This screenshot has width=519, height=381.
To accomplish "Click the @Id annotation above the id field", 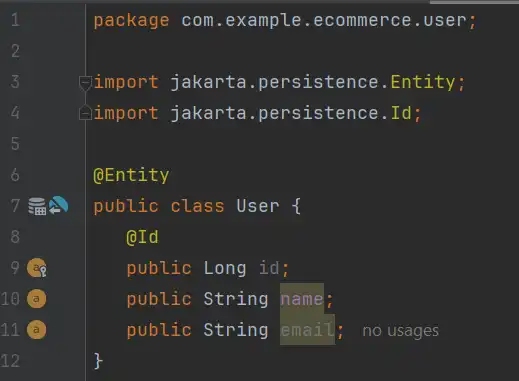I will pyautogui.click(x=142, y=237).
